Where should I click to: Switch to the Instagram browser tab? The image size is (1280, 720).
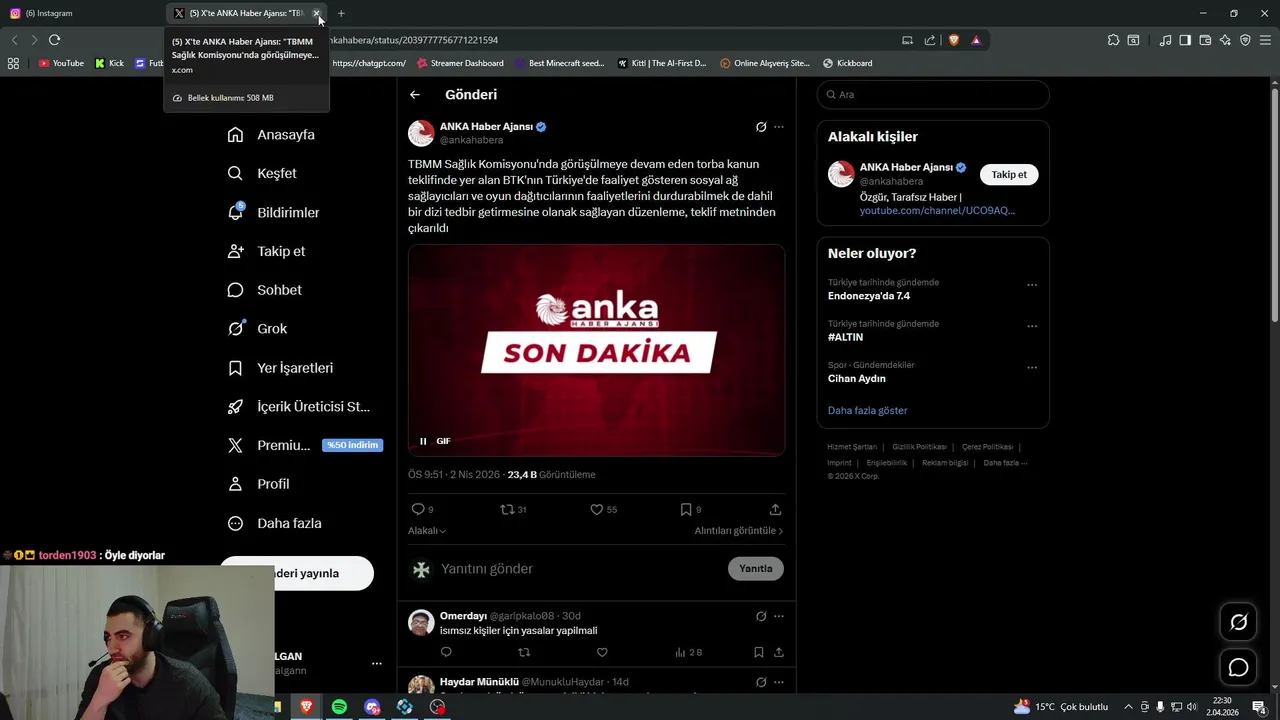pos(81,13)
